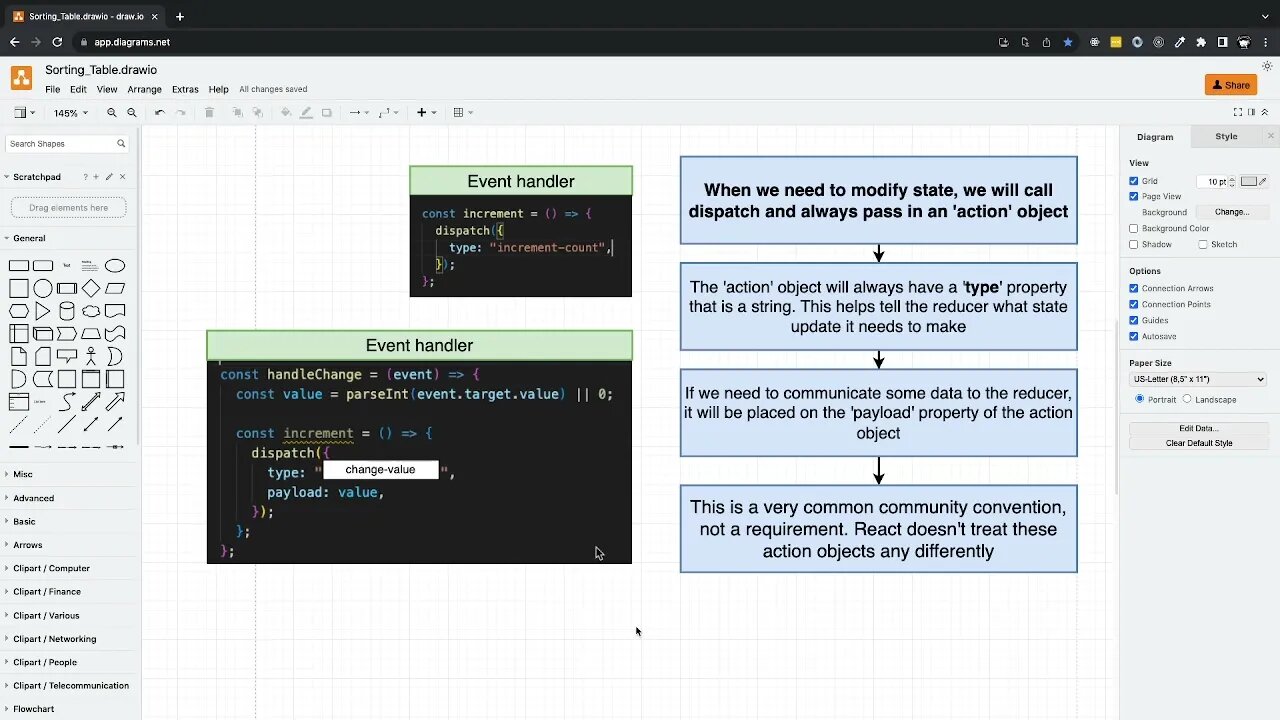Image resolution: width=1280 pixels, height=720 pixels.
Task: Switch to the Style tab
Action: (1226, 137)
